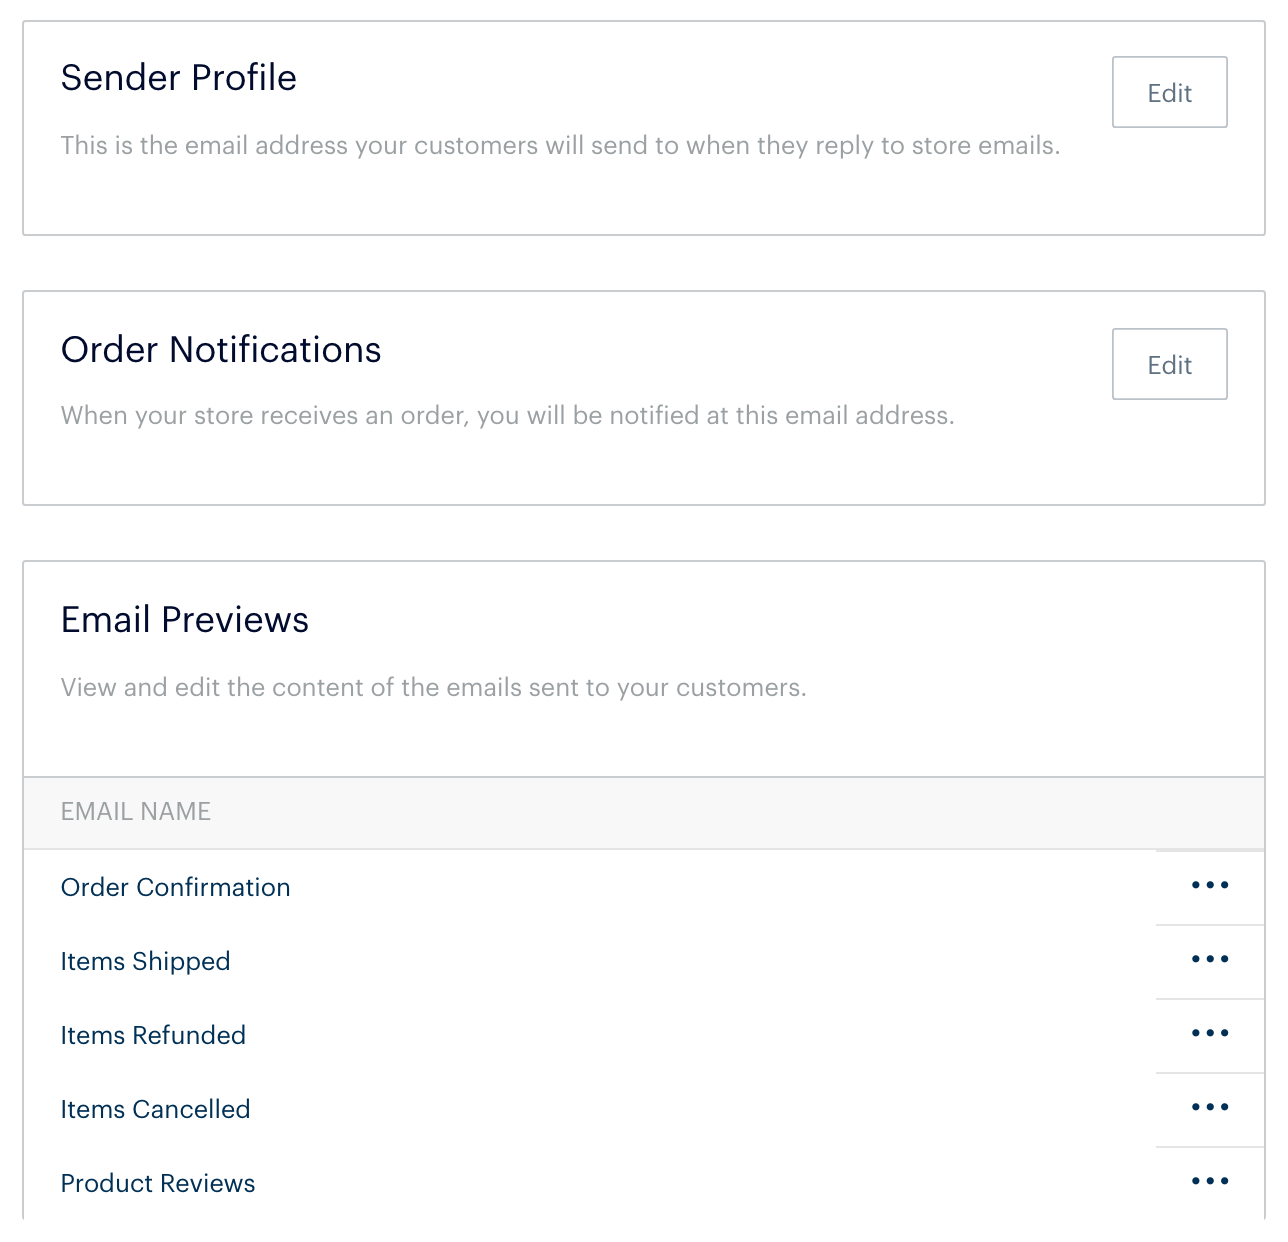Select the Email Previews section heading
Screen dimensions: 1288x1242
pyautogui.click(x=185, y=620)
